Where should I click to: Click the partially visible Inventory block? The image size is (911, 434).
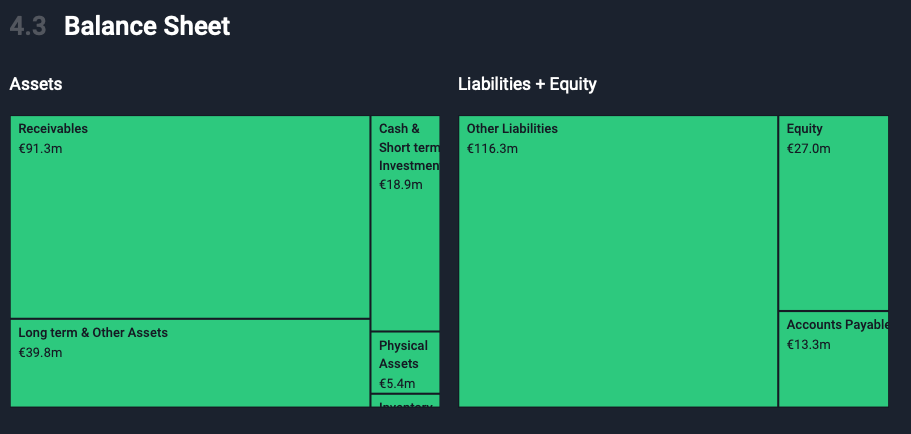405,402
